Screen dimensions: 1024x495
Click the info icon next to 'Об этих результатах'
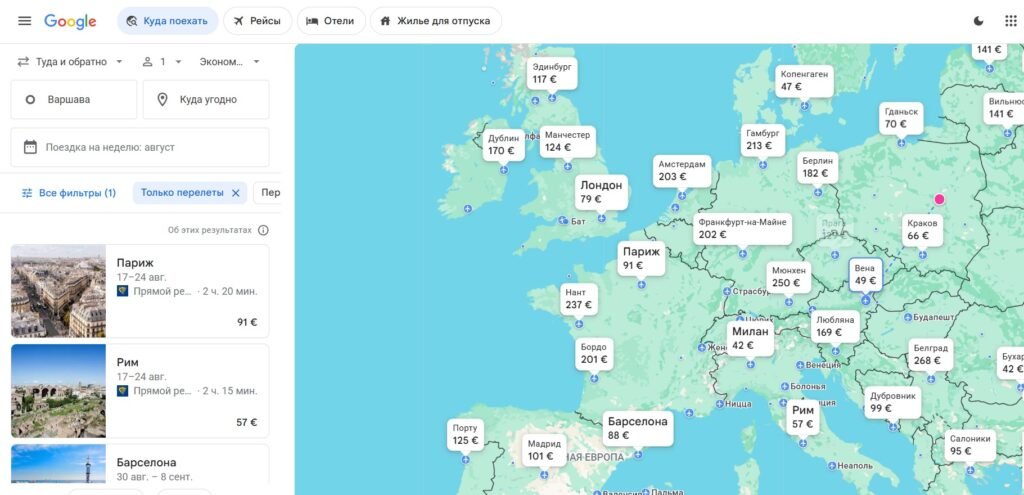click(x=263, y=230)
